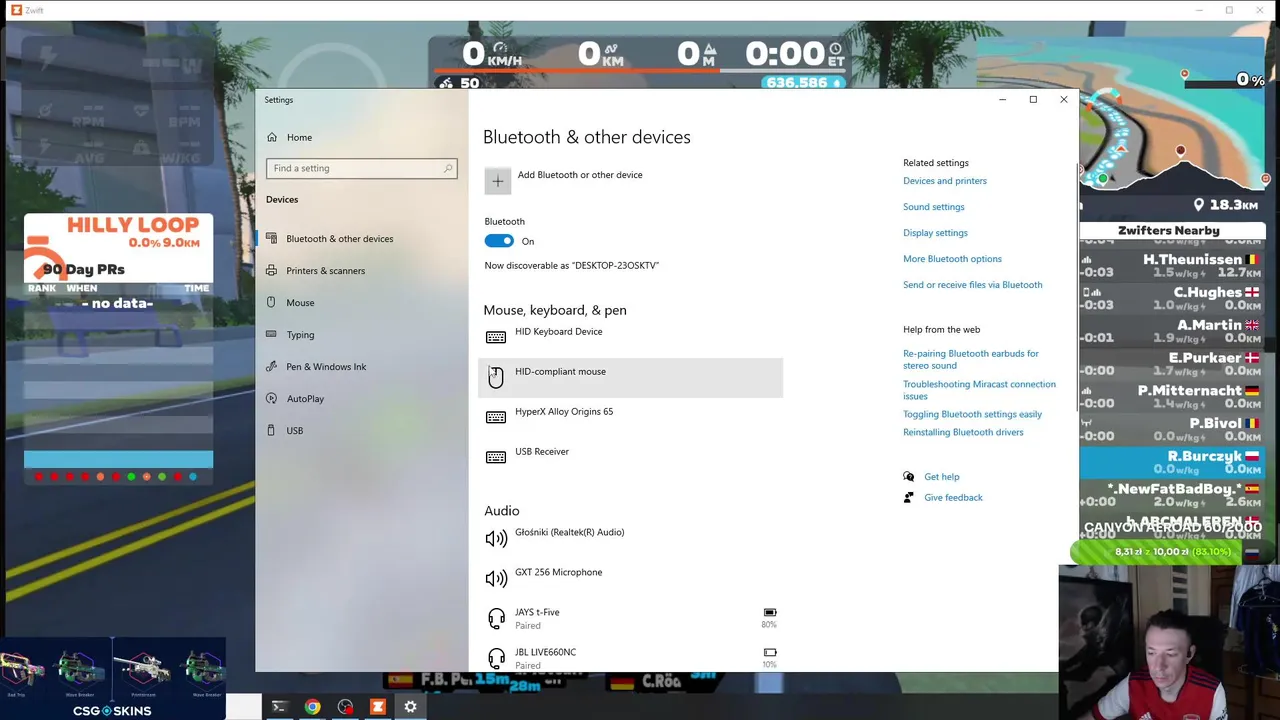Click the Get help chat icon

908,477
